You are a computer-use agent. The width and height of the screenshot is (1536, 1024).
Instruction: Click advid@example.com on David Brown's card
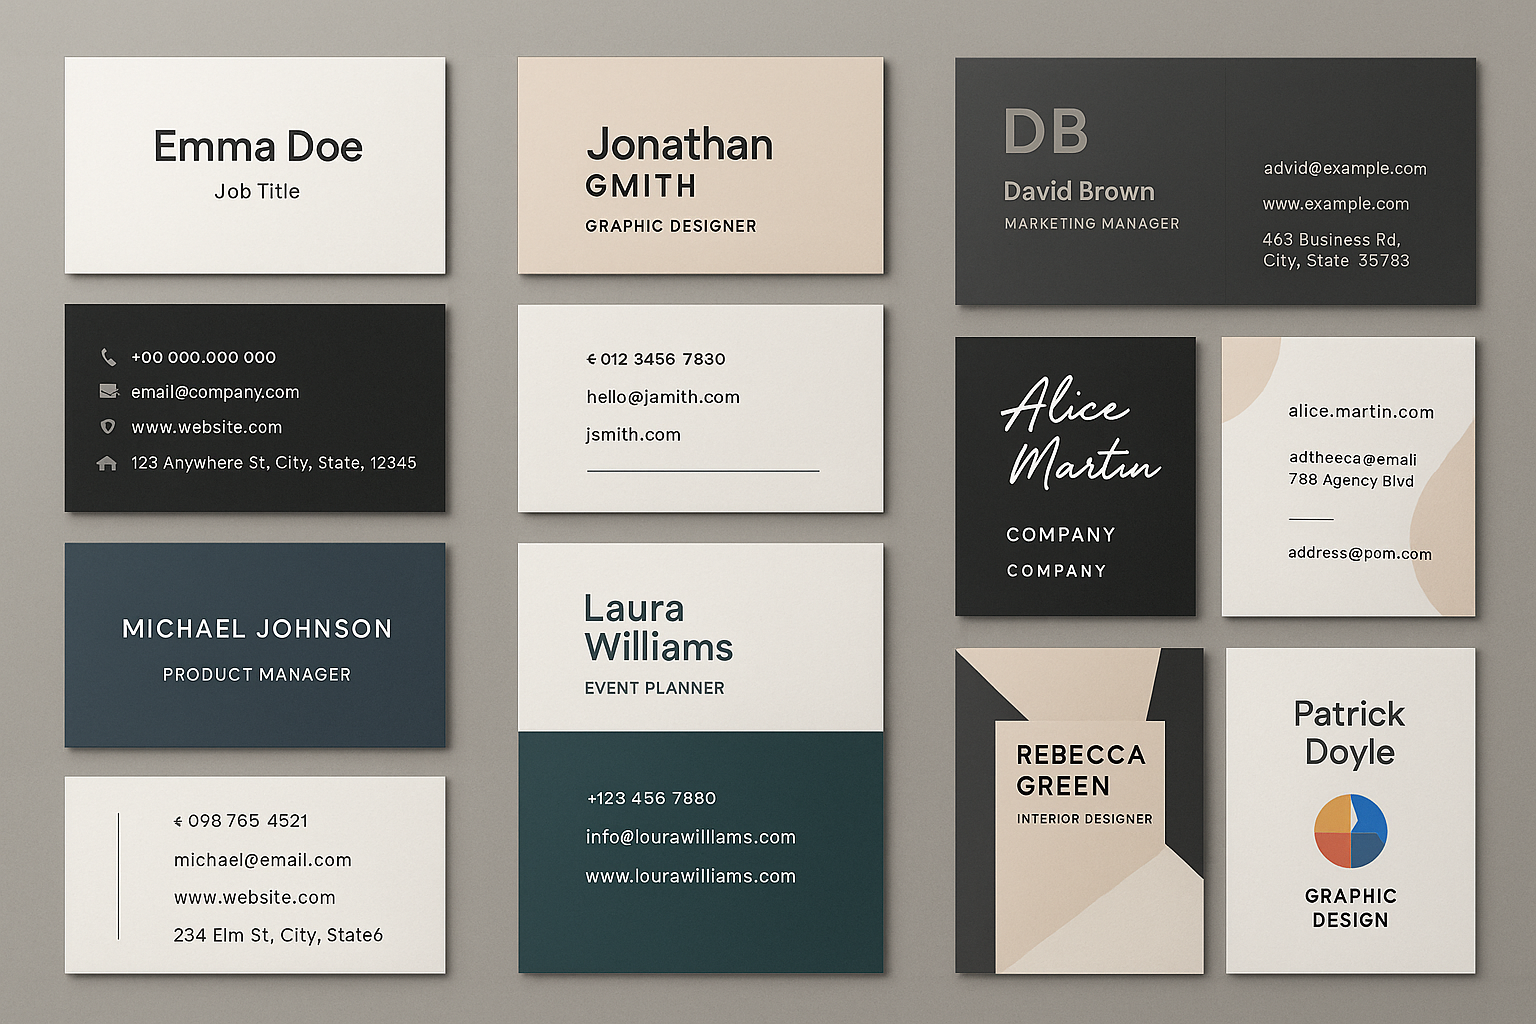[1344, 168]
